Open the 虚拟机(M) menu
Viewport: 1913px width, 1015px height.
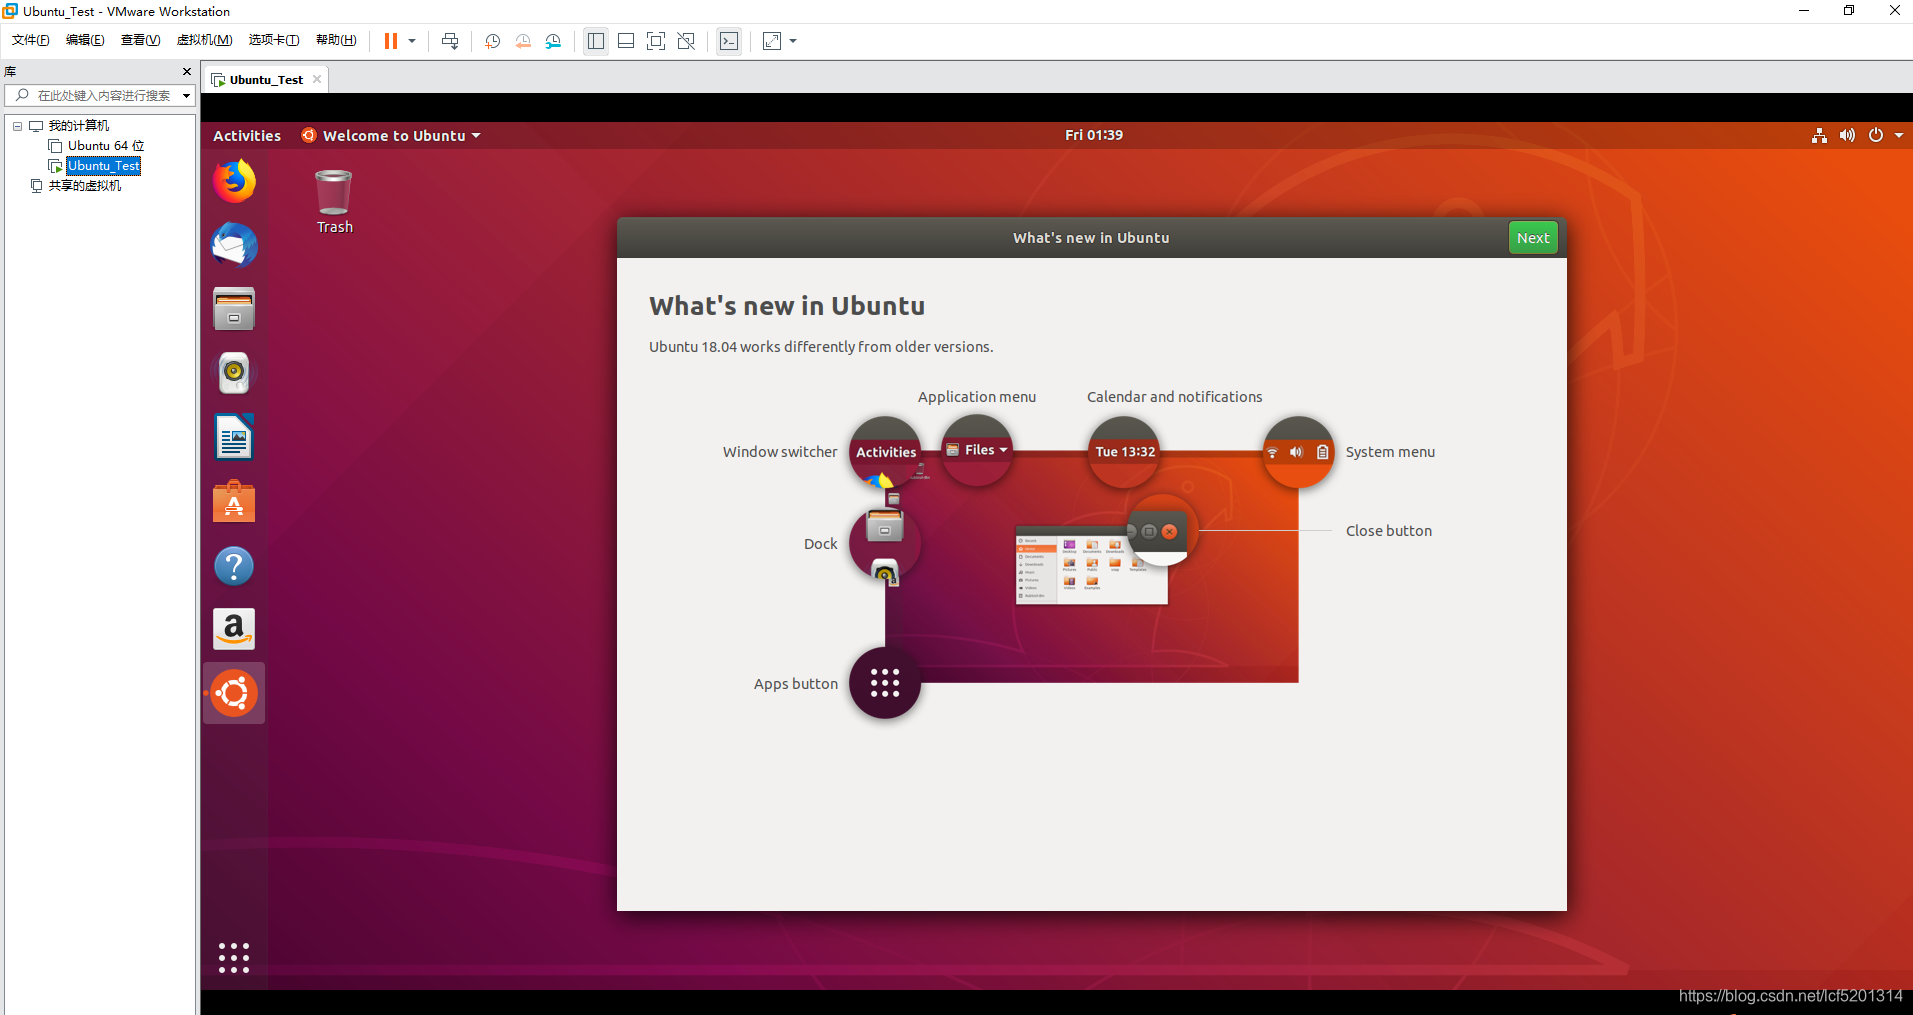(x=204, y=40)
